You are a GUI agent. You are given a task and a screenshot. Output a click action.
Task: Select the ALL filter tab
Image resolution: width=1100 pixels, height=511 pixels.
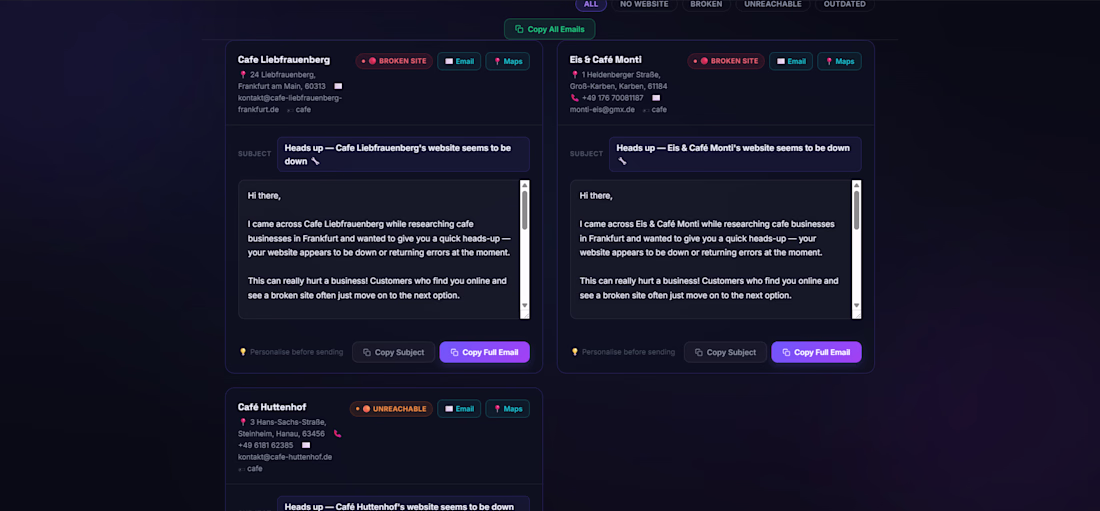tap(591, 4)
